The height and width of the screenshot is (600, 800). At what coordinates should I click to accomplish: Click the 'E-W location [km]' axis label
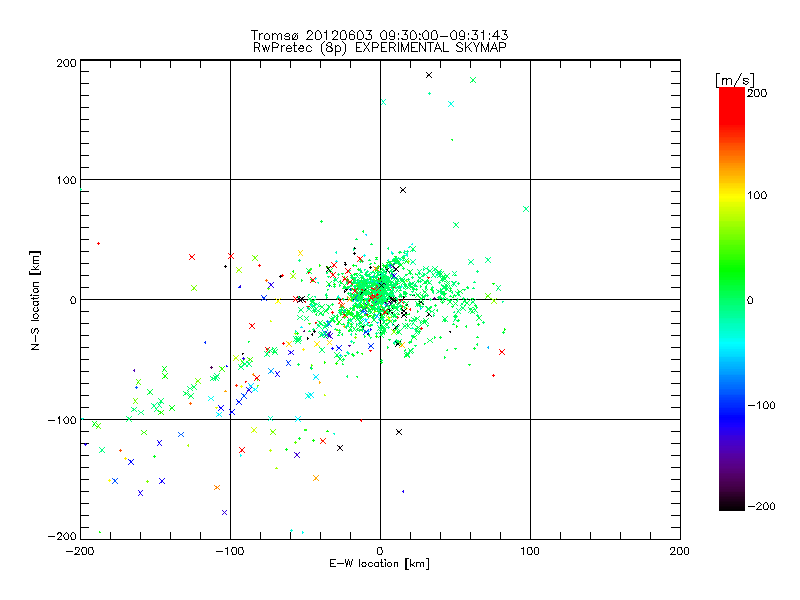[x=379, y=564]
